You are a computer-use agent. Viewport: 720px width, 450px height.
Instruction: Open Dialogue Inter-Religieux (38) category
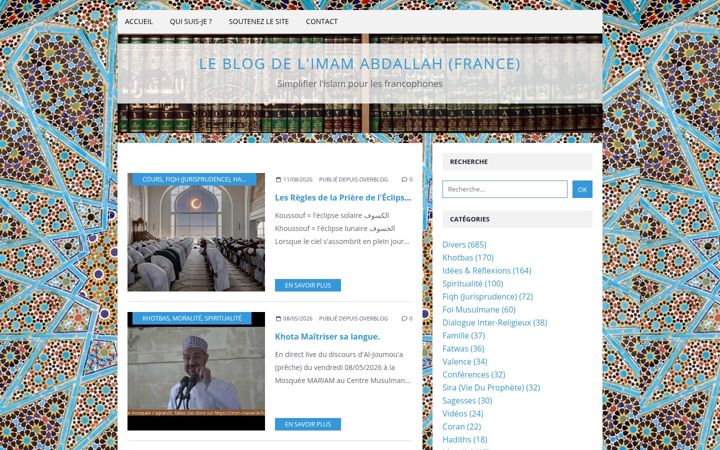pyautogui.click(x=495, y=322)
